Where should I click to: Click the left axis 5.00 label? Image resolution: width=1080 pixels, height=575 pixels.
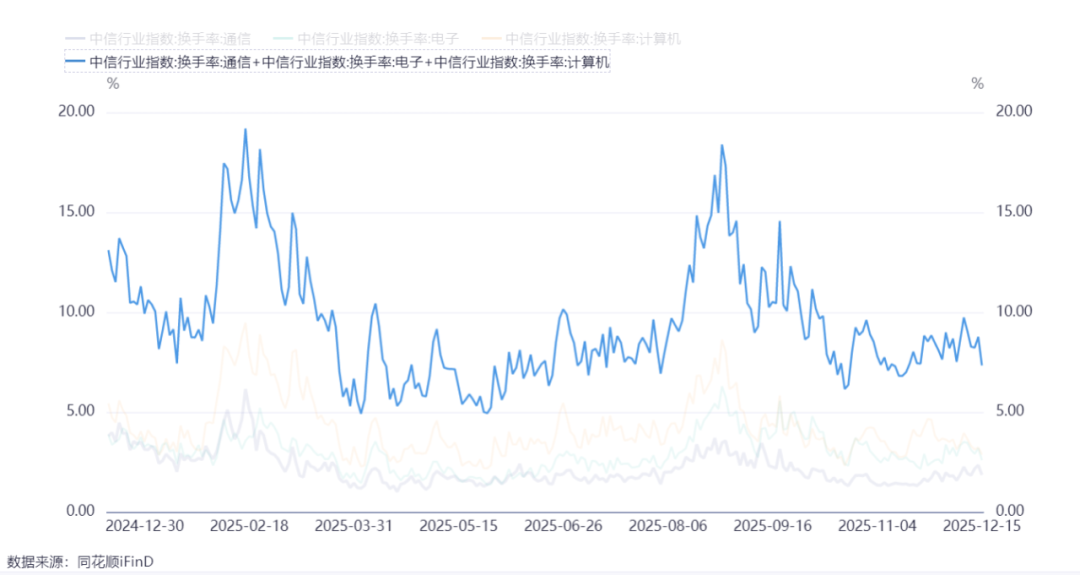click(x=81, y=411)
